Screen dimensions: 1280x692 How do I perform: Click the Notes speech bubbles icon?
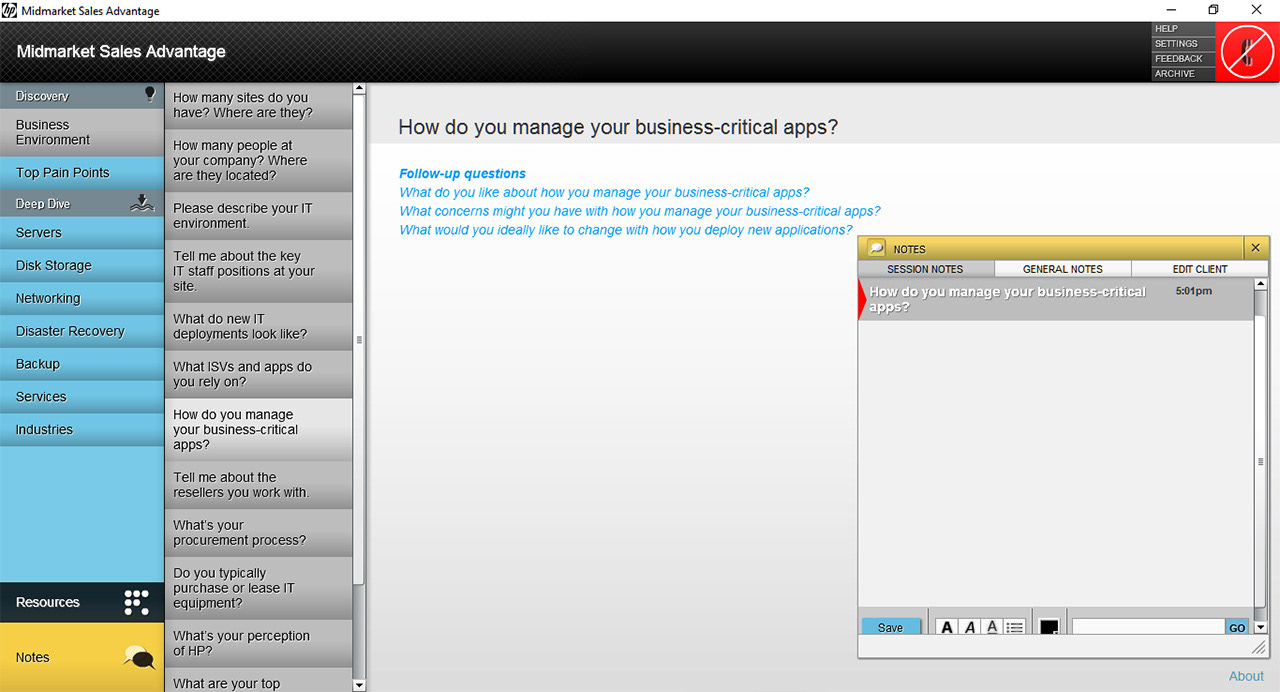139,657
